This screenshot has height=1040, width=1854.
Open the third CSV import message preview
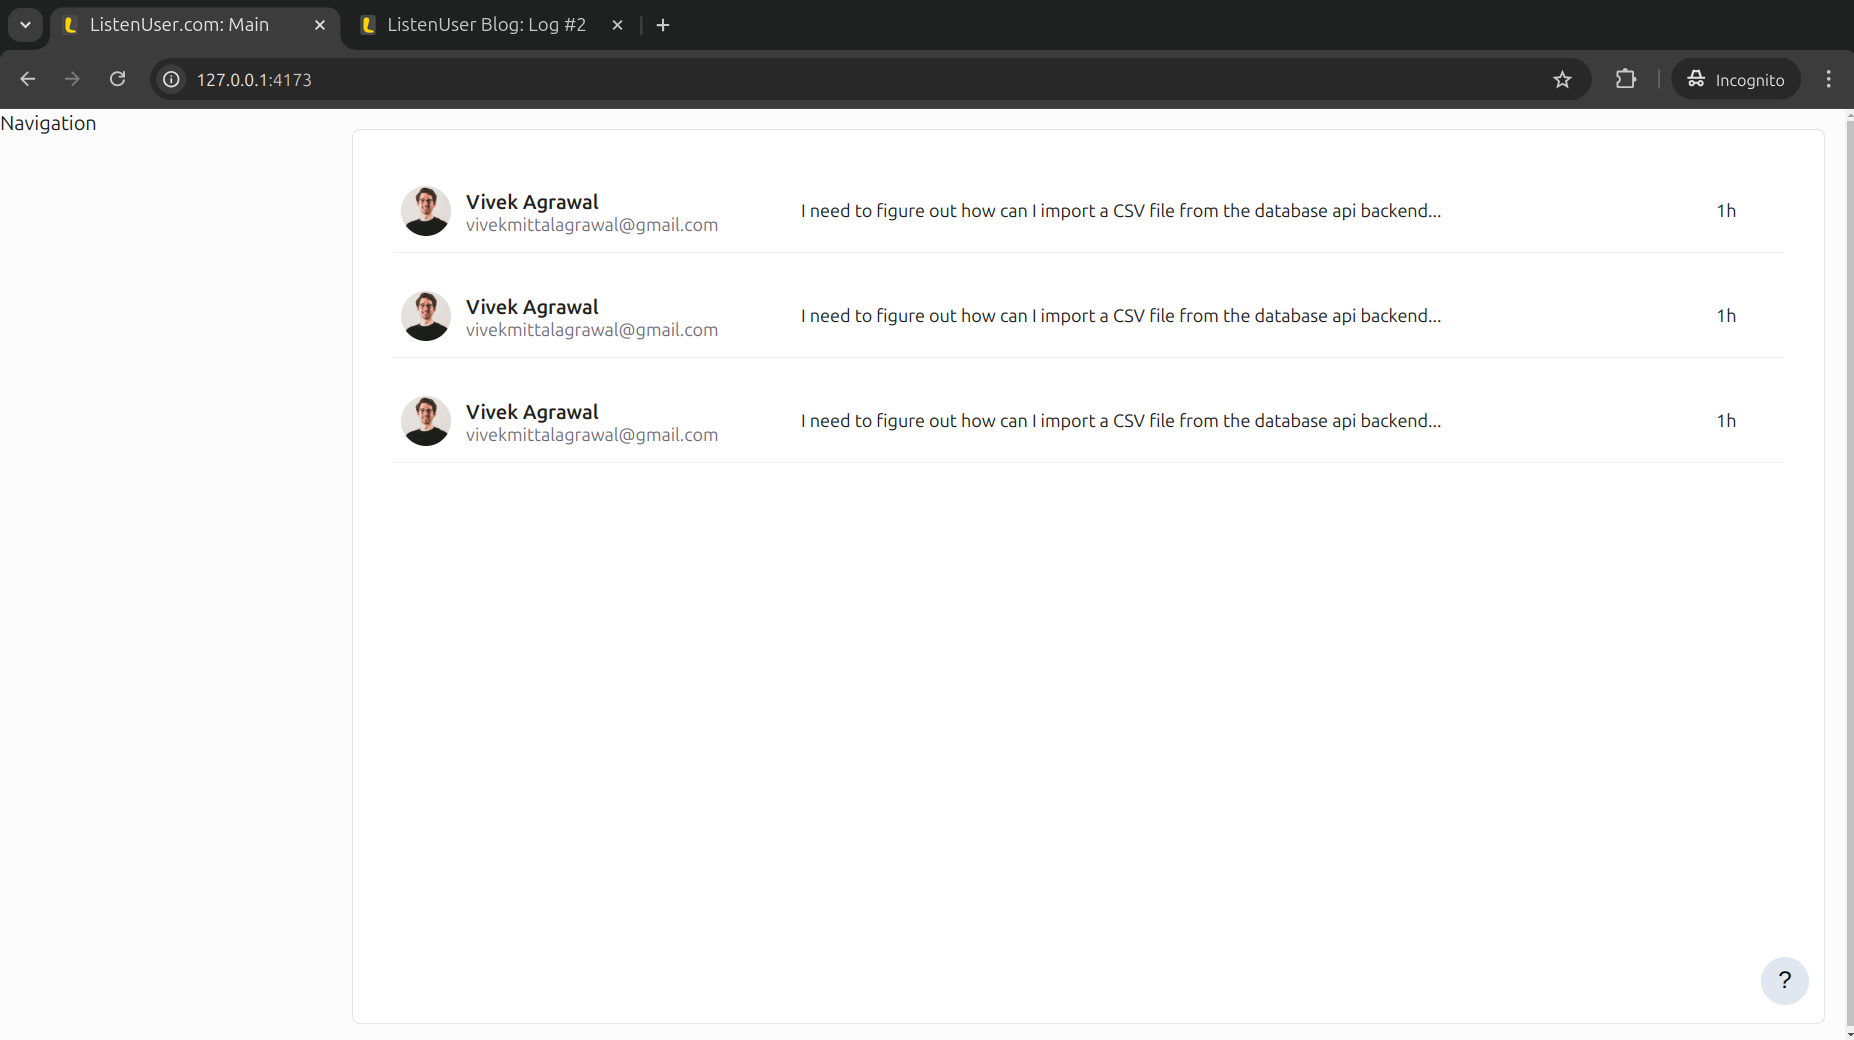1121,421
